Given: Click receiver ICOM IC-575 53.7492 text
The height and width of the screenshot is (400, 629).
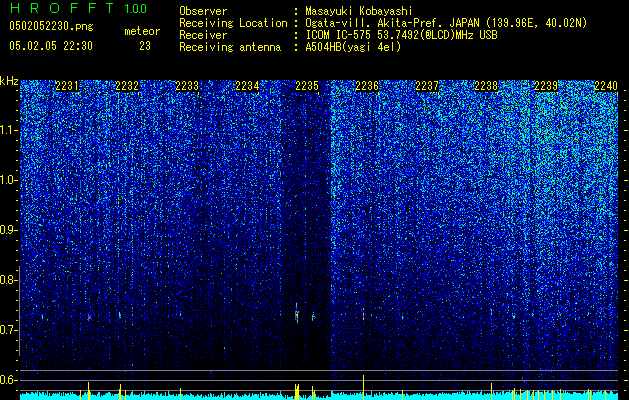Looking at the screenshot, I should (401, 35).
